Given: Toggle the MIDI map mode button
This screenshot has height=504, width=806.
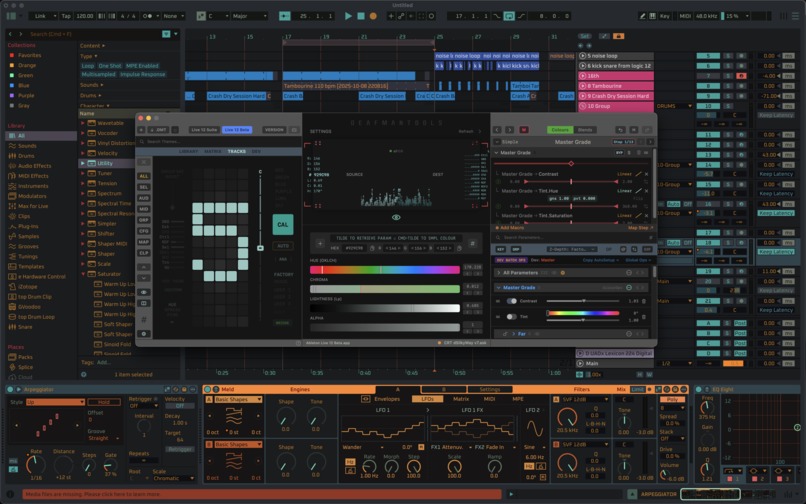Looking at the screenshot, I should tap(685, 16).
